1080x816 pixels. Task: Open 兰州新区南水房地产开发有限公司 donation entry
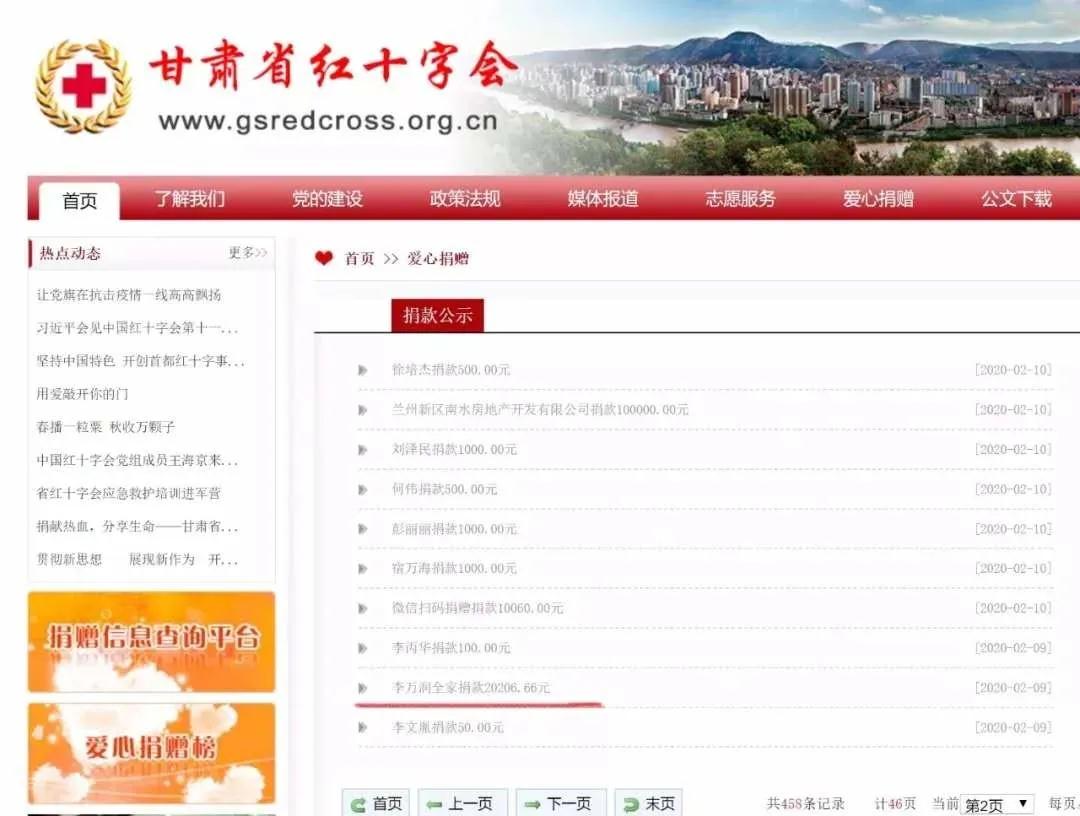click(540, 410)
